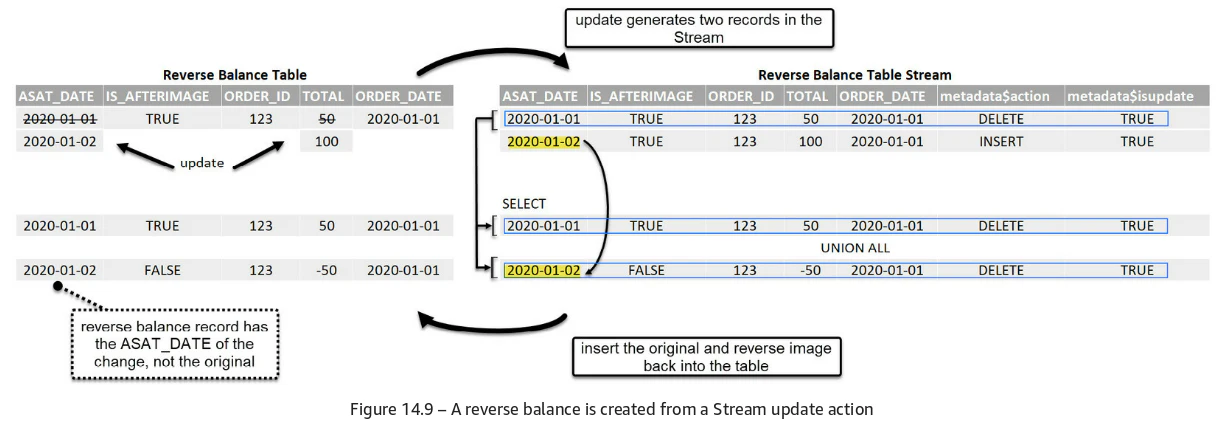Click FALSE cell in left Reverse Balance Table
This screenshot has height=424, width=1218.
pos(162,270)
